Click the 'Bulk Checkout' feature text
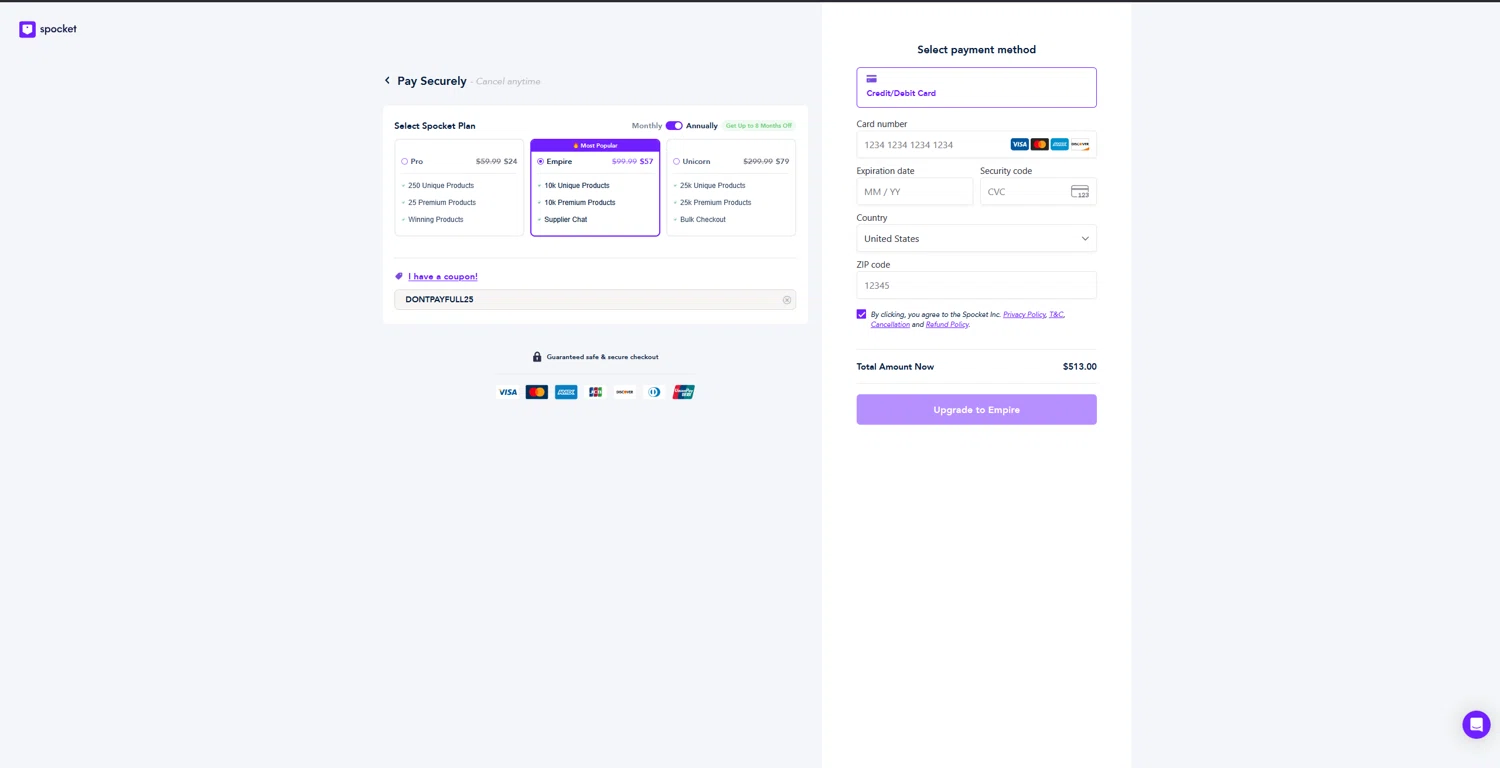1500x768 pixels. (x=703, y=219)
